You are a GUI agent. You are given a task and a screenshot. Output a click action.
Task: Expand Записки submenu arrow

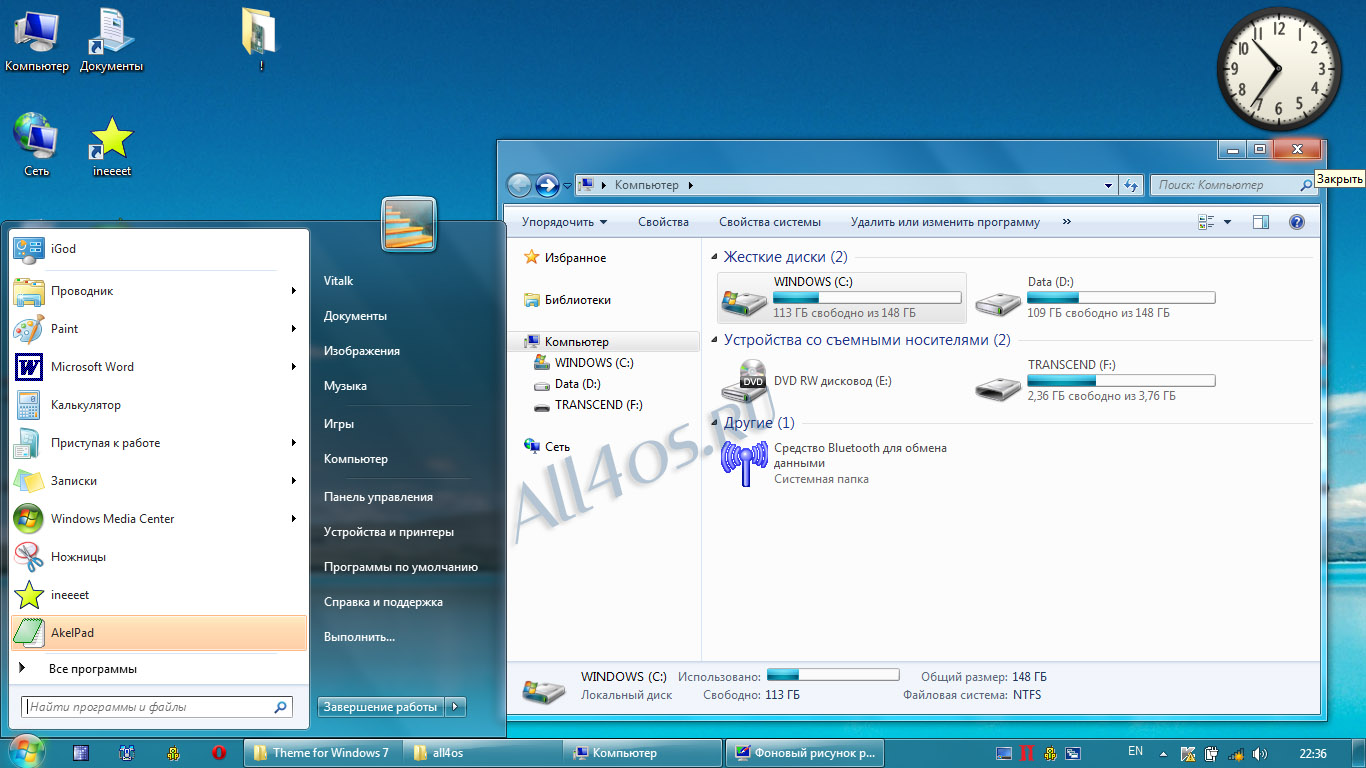point(294,481)
